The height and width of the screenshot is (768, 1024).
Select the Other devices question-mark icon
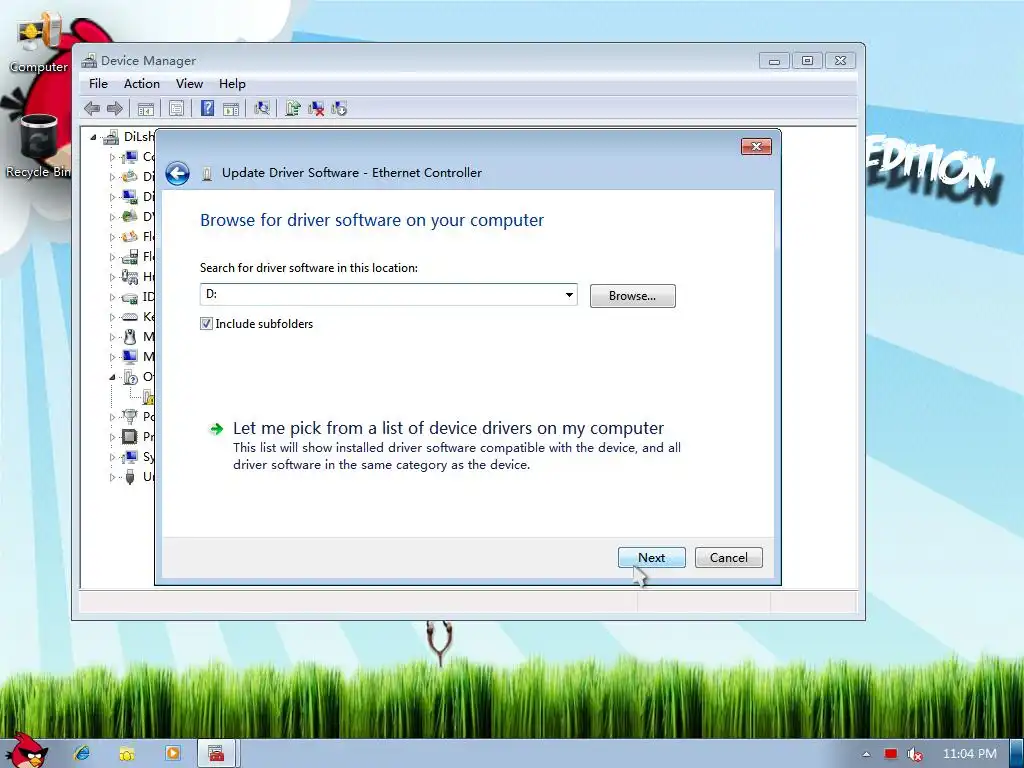130,377
